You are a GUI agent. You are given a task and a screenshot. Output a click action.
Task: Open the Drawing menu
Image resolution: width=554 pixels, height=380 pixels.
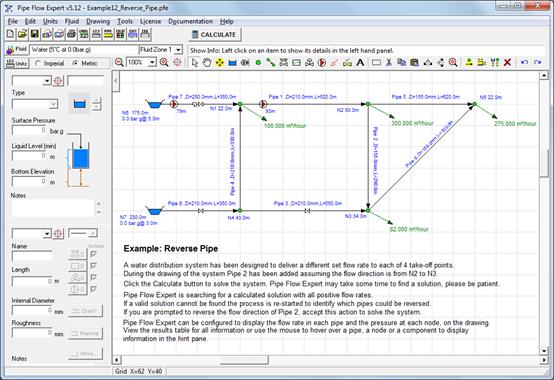click(x=98, y=21)
